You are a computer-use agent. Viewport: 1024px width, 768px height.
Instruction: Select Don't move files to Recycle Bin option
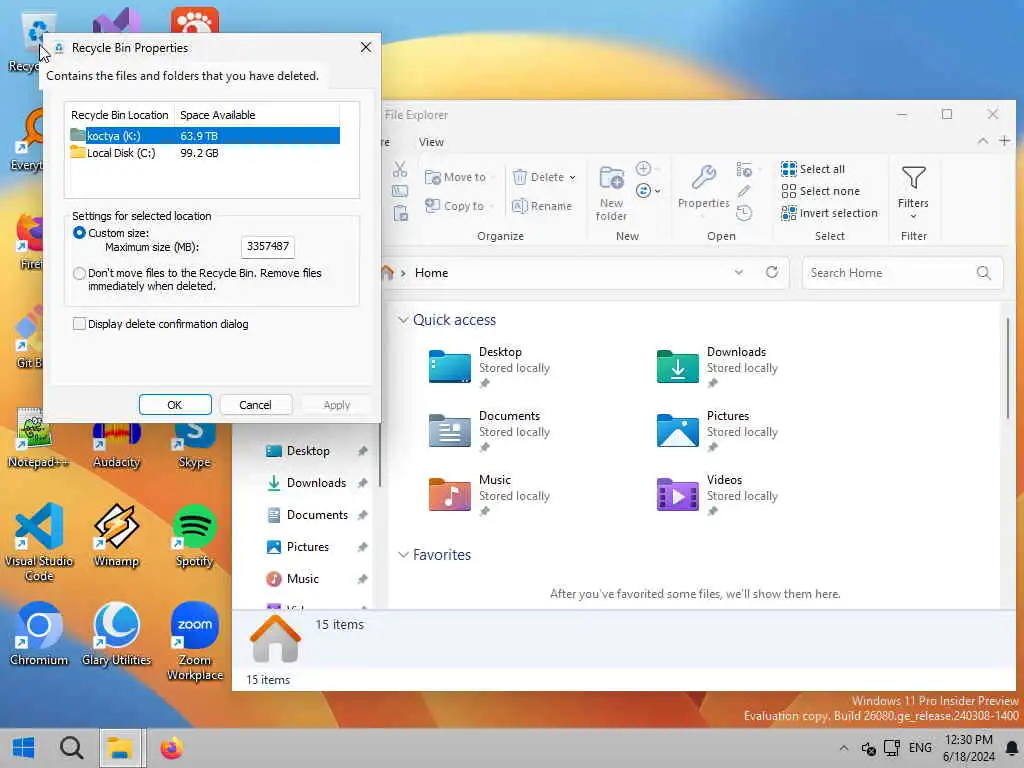click(79, 273)
